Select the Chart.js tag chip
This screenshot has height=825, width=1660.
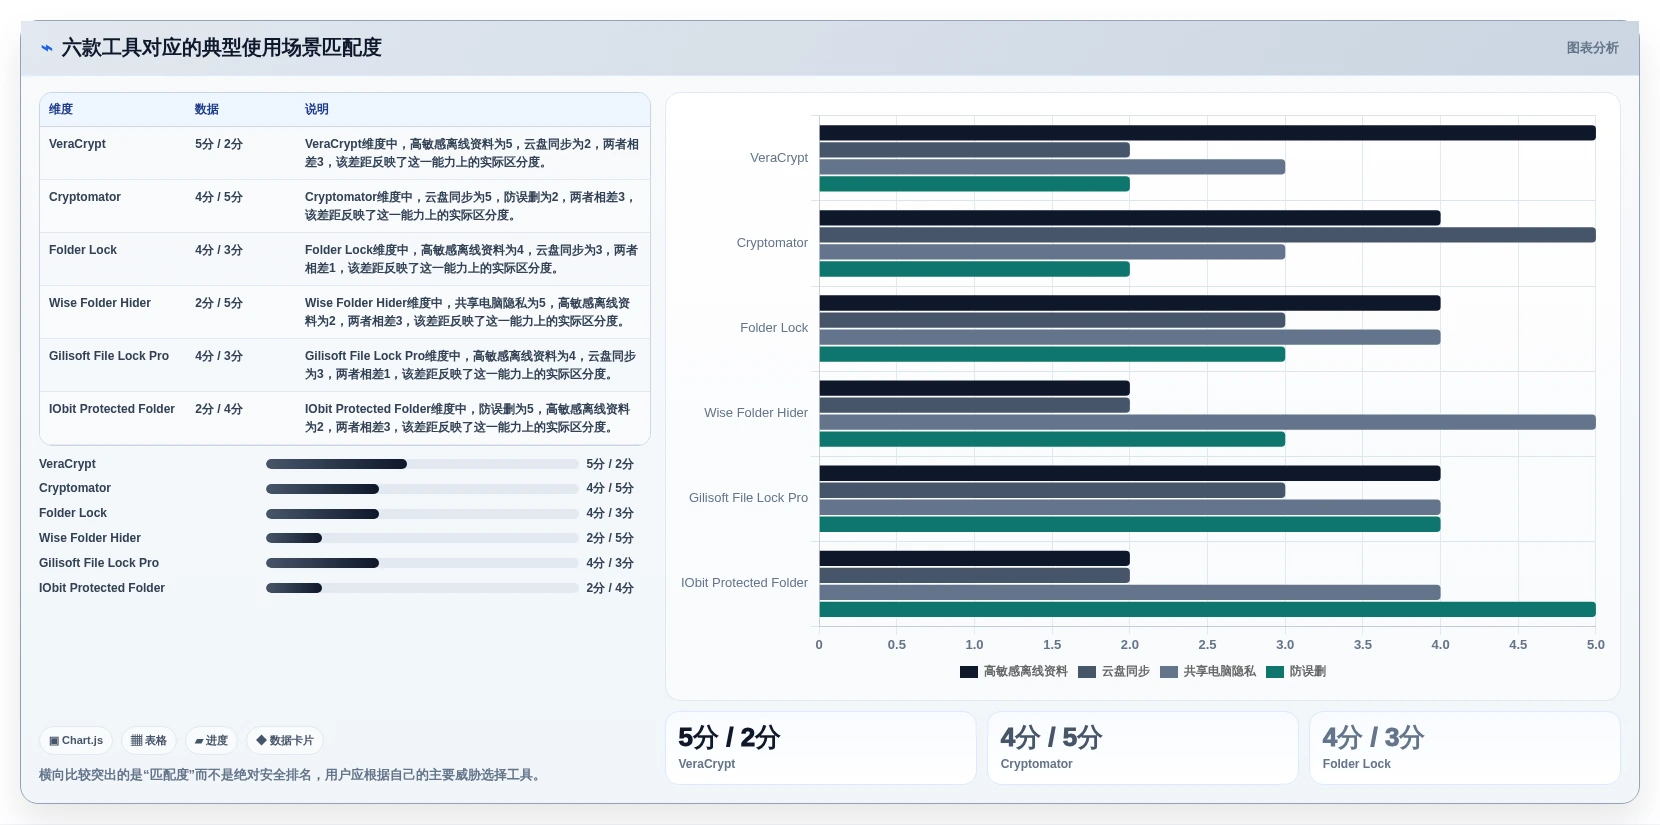pyautogui.click(x=76, y=741)
